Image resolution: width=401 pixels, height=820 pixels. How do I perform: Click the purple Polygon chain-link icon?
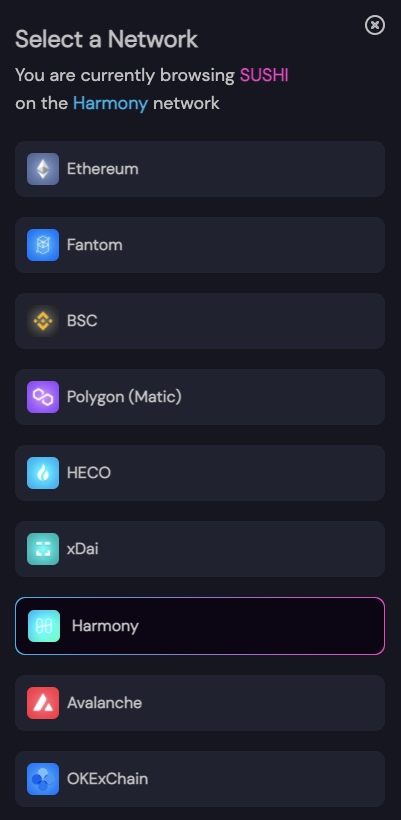(x=43, y=397)
